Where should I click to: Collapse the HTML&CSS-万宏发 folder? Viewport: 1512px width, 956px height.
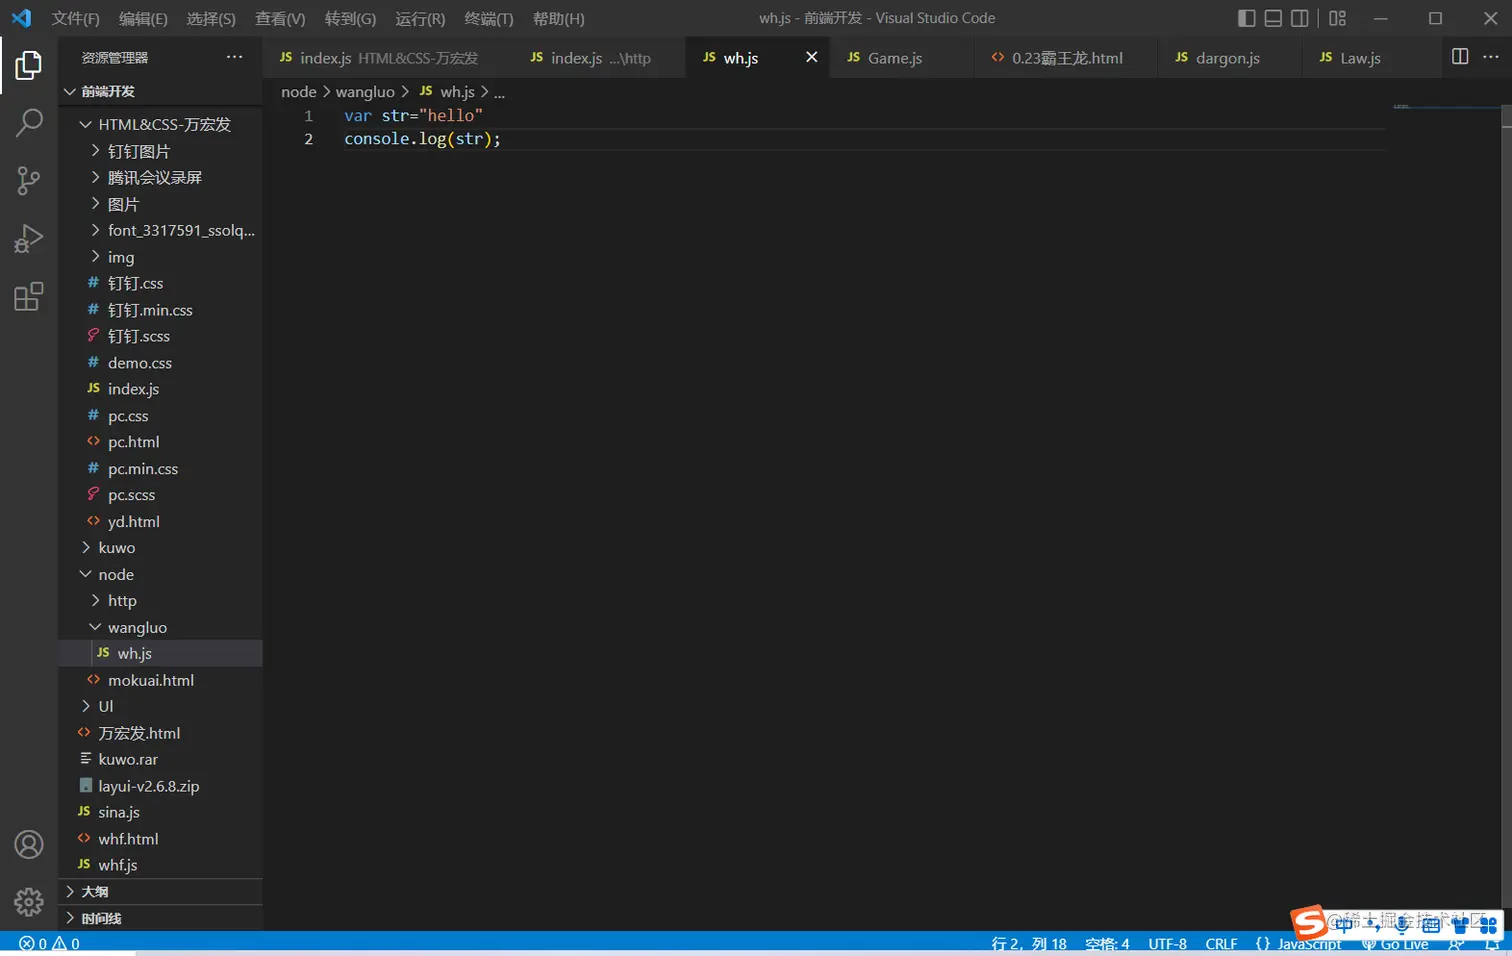coord(160,124)
